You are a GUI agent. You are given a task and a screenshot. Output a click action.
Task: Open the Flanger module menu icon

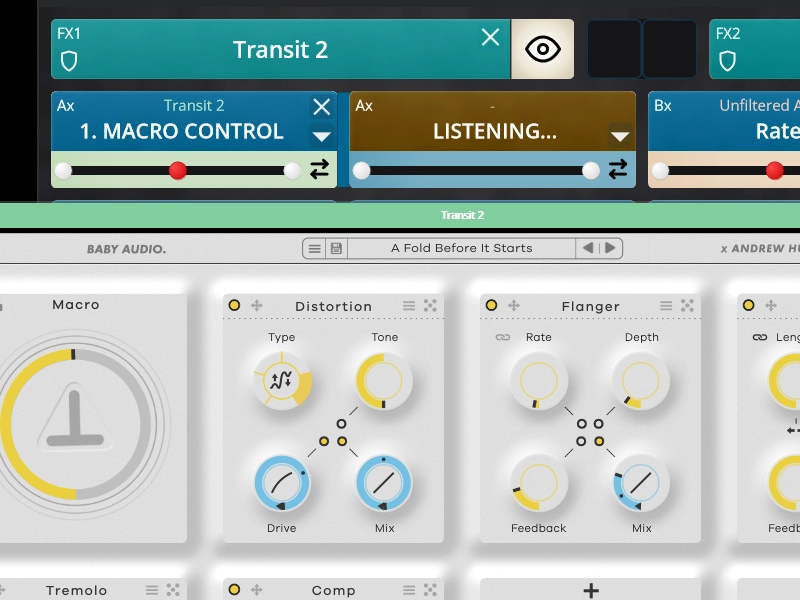coord(666,306)
